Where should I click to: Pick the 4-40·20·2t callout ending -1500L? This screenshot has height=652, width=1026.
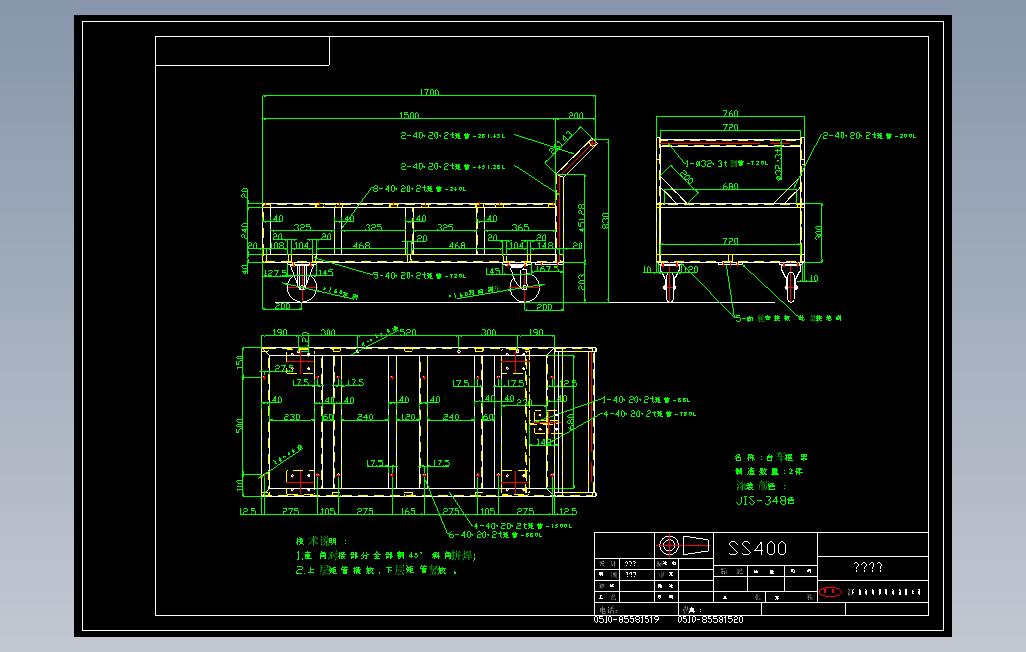point(523,526)
